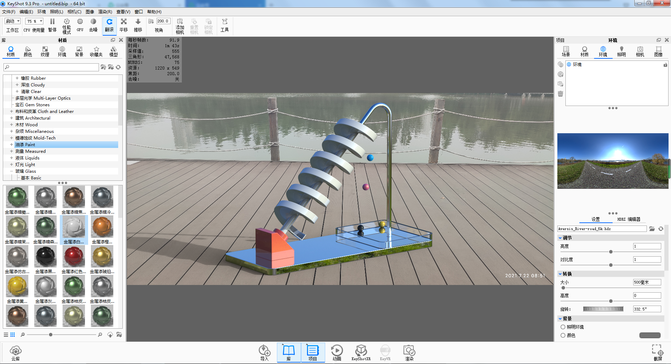Open KeyShotXR from bottom toolbar
Screen dimensions: 671x364
click(361, 353)
